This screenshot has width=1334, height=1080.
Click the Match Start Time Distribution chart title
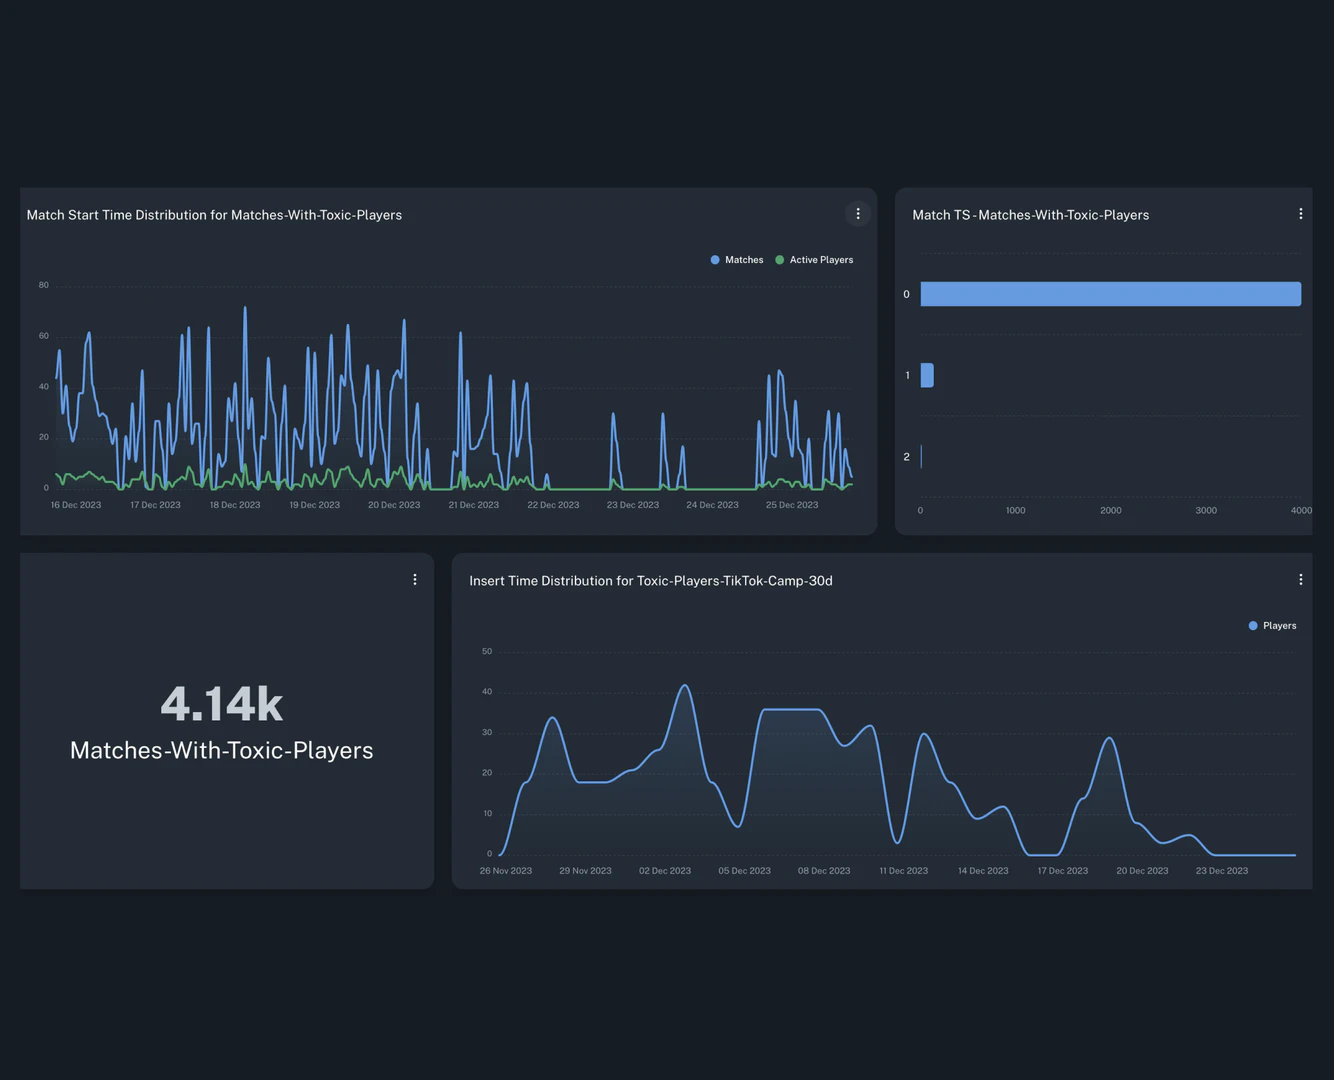[x=214, y=214]
